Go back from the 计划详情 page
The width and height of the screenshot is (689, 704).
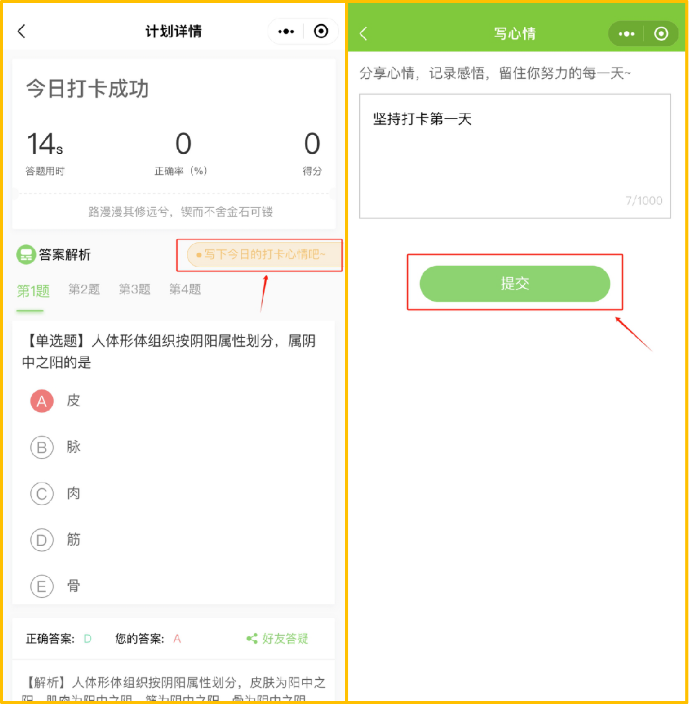(x=22, y=31)
